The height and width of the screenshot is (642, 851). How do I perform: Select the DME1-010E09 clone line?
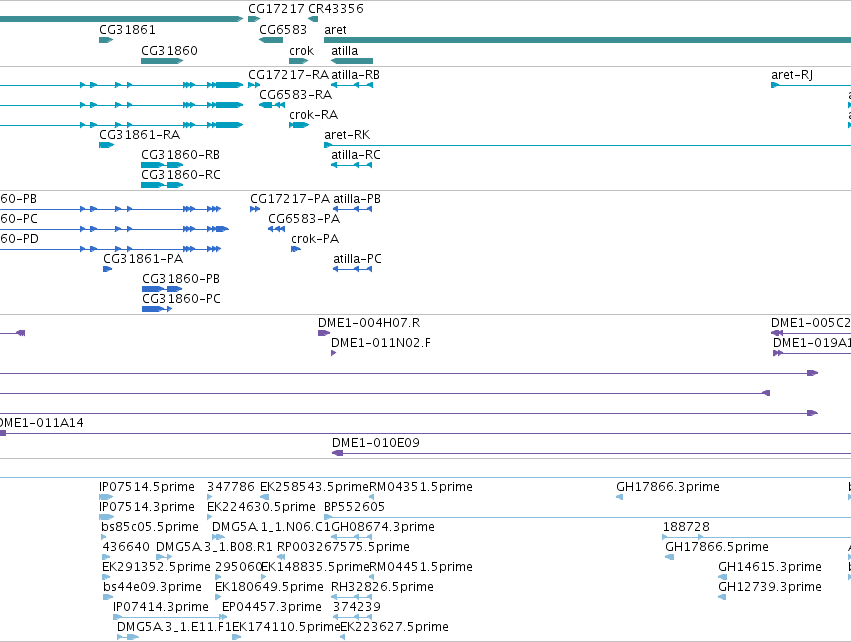point(592,453)
